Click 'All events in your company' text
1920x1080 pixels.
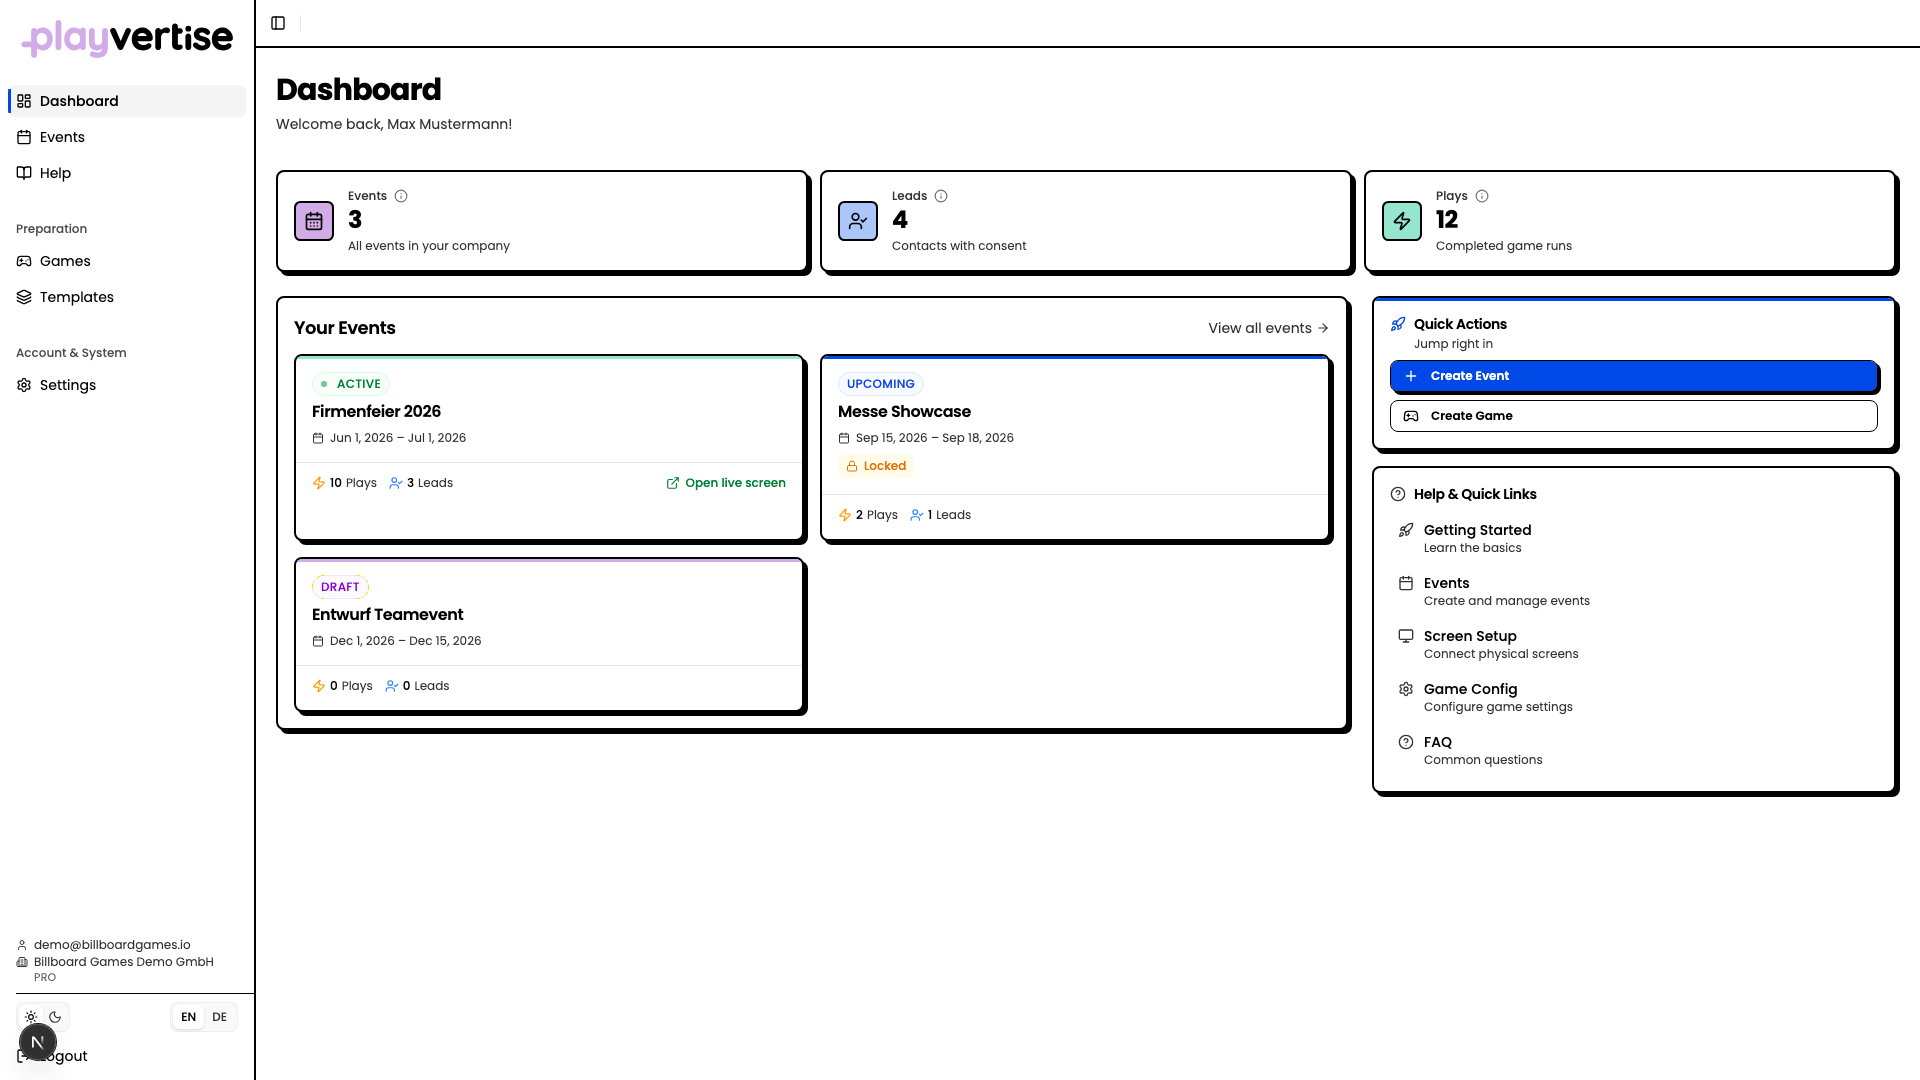pos(429,246)
